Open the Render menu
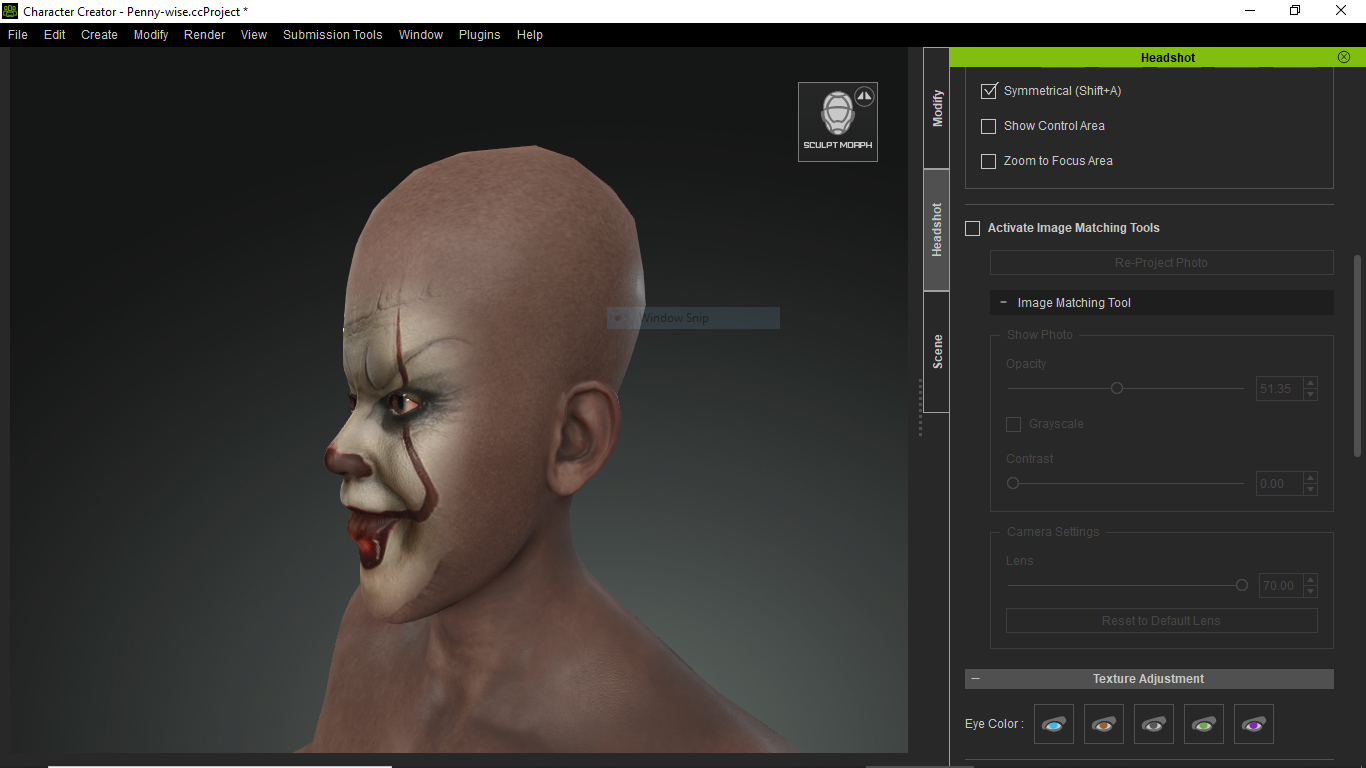The image size is (1366, 768). [x=205, y=34]
